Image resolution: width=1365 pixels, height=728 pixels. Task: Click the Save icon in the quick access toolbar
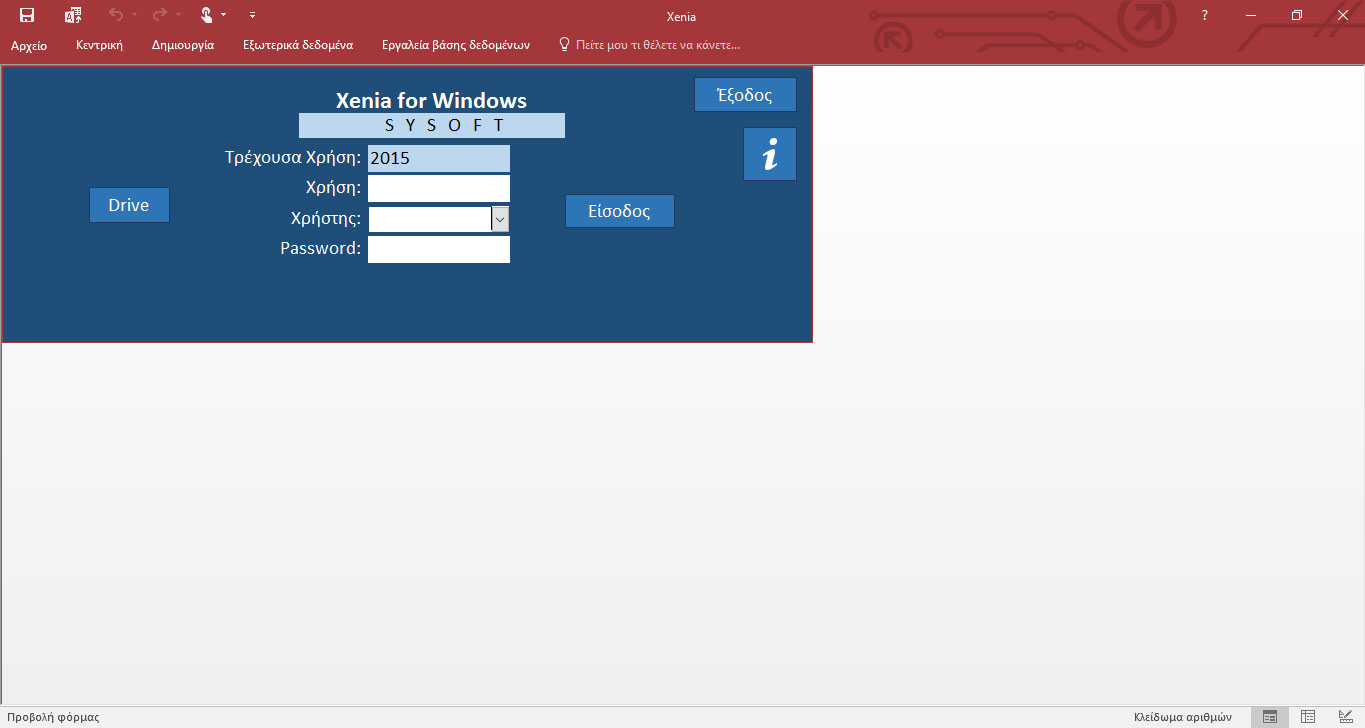(x=27, y=15)
